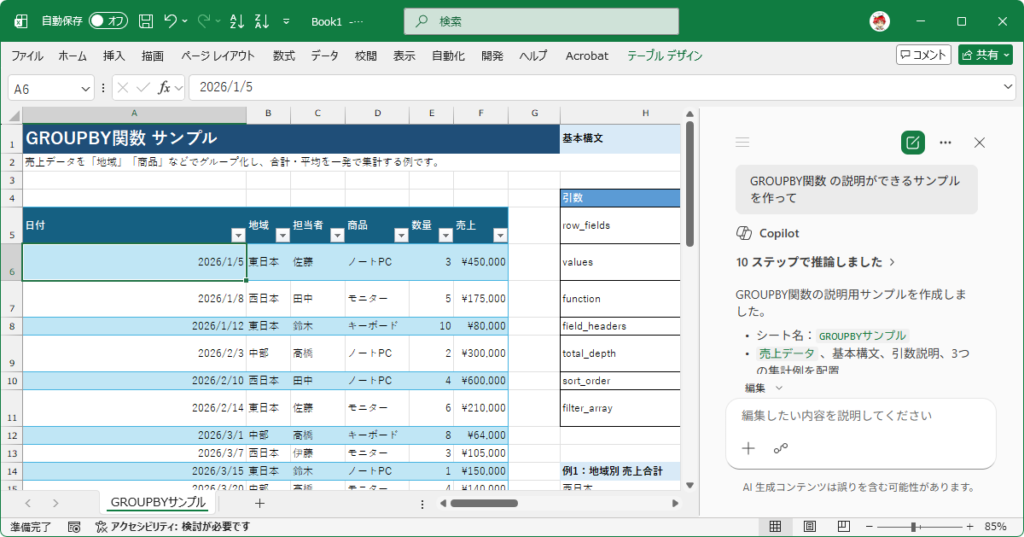1024x537 pixels.
Task: Open the 地域 column filter dropdown
Action: tap(282, 235)
